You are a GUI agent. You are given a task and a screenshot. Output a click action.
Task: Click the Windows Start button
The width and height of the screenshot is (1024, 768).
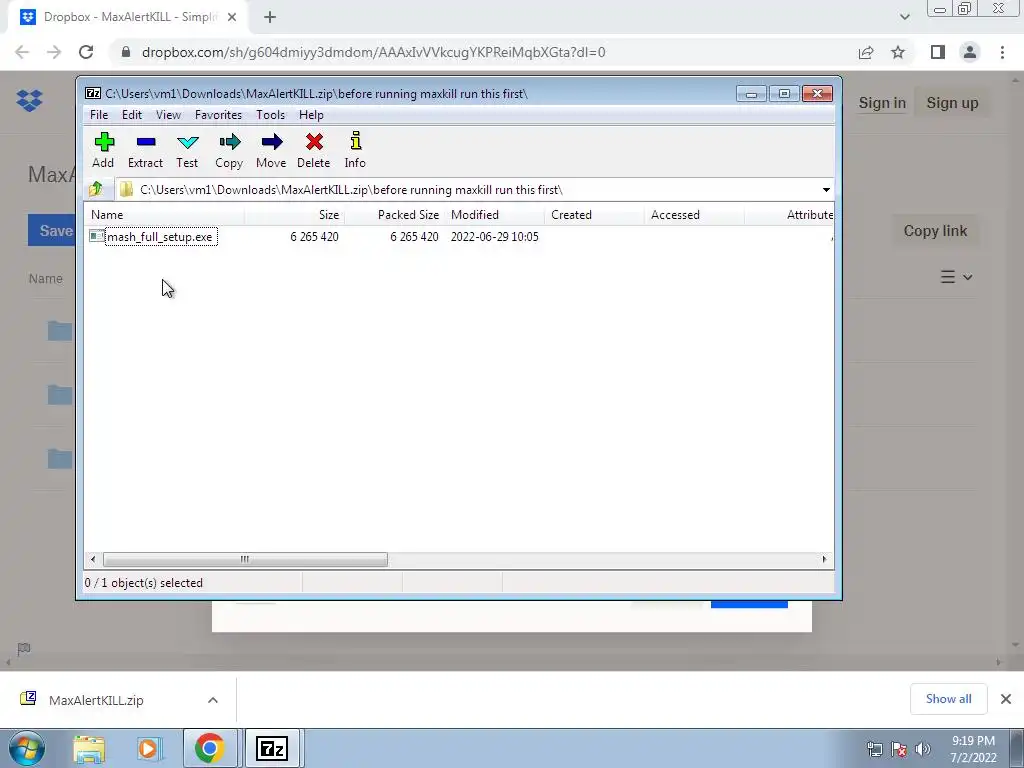[26, 748]
